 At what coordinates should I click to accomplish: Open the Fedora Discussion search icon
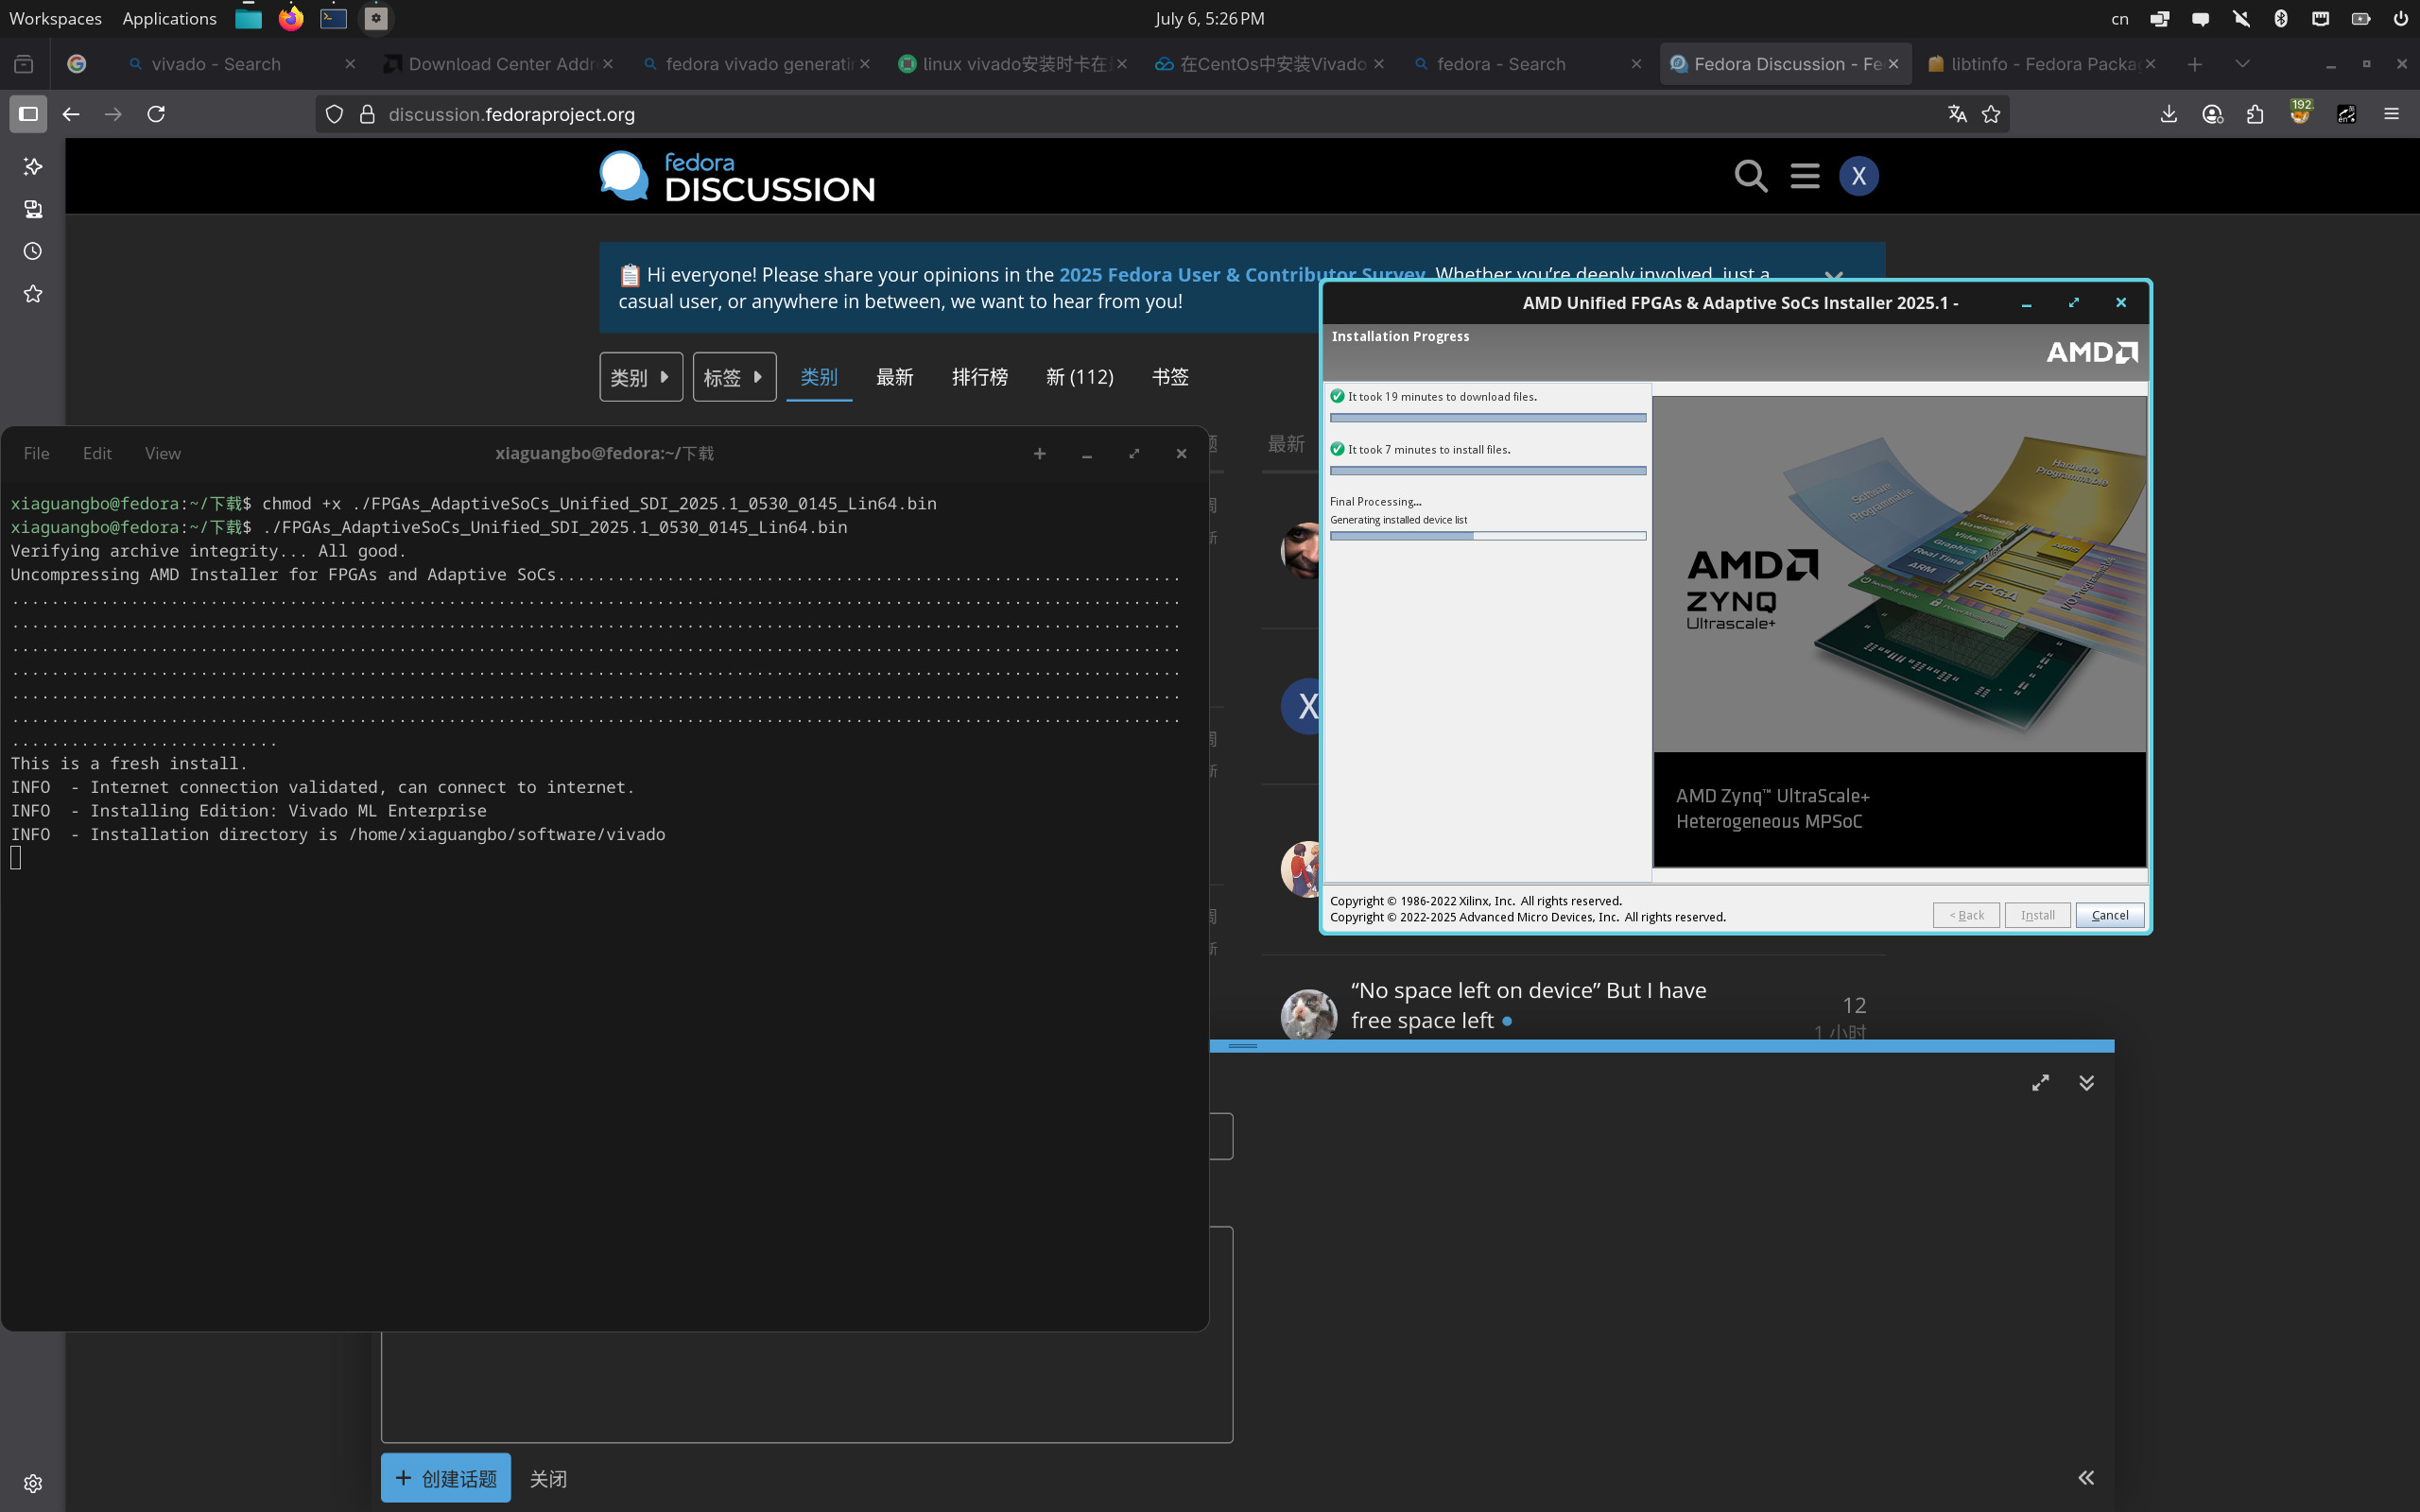pyautogui.click(x=1750, y=176)
